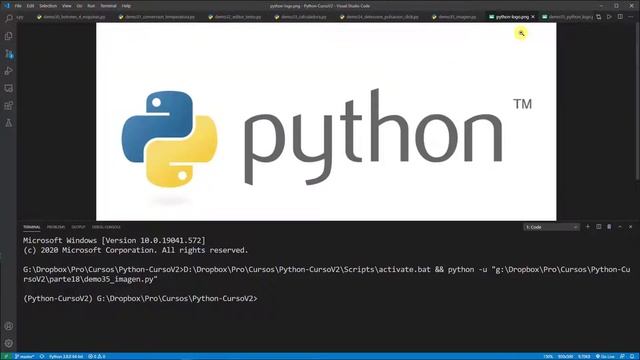Click the Python logo image preview
This screenshot has width=640, height=360.
326,122
